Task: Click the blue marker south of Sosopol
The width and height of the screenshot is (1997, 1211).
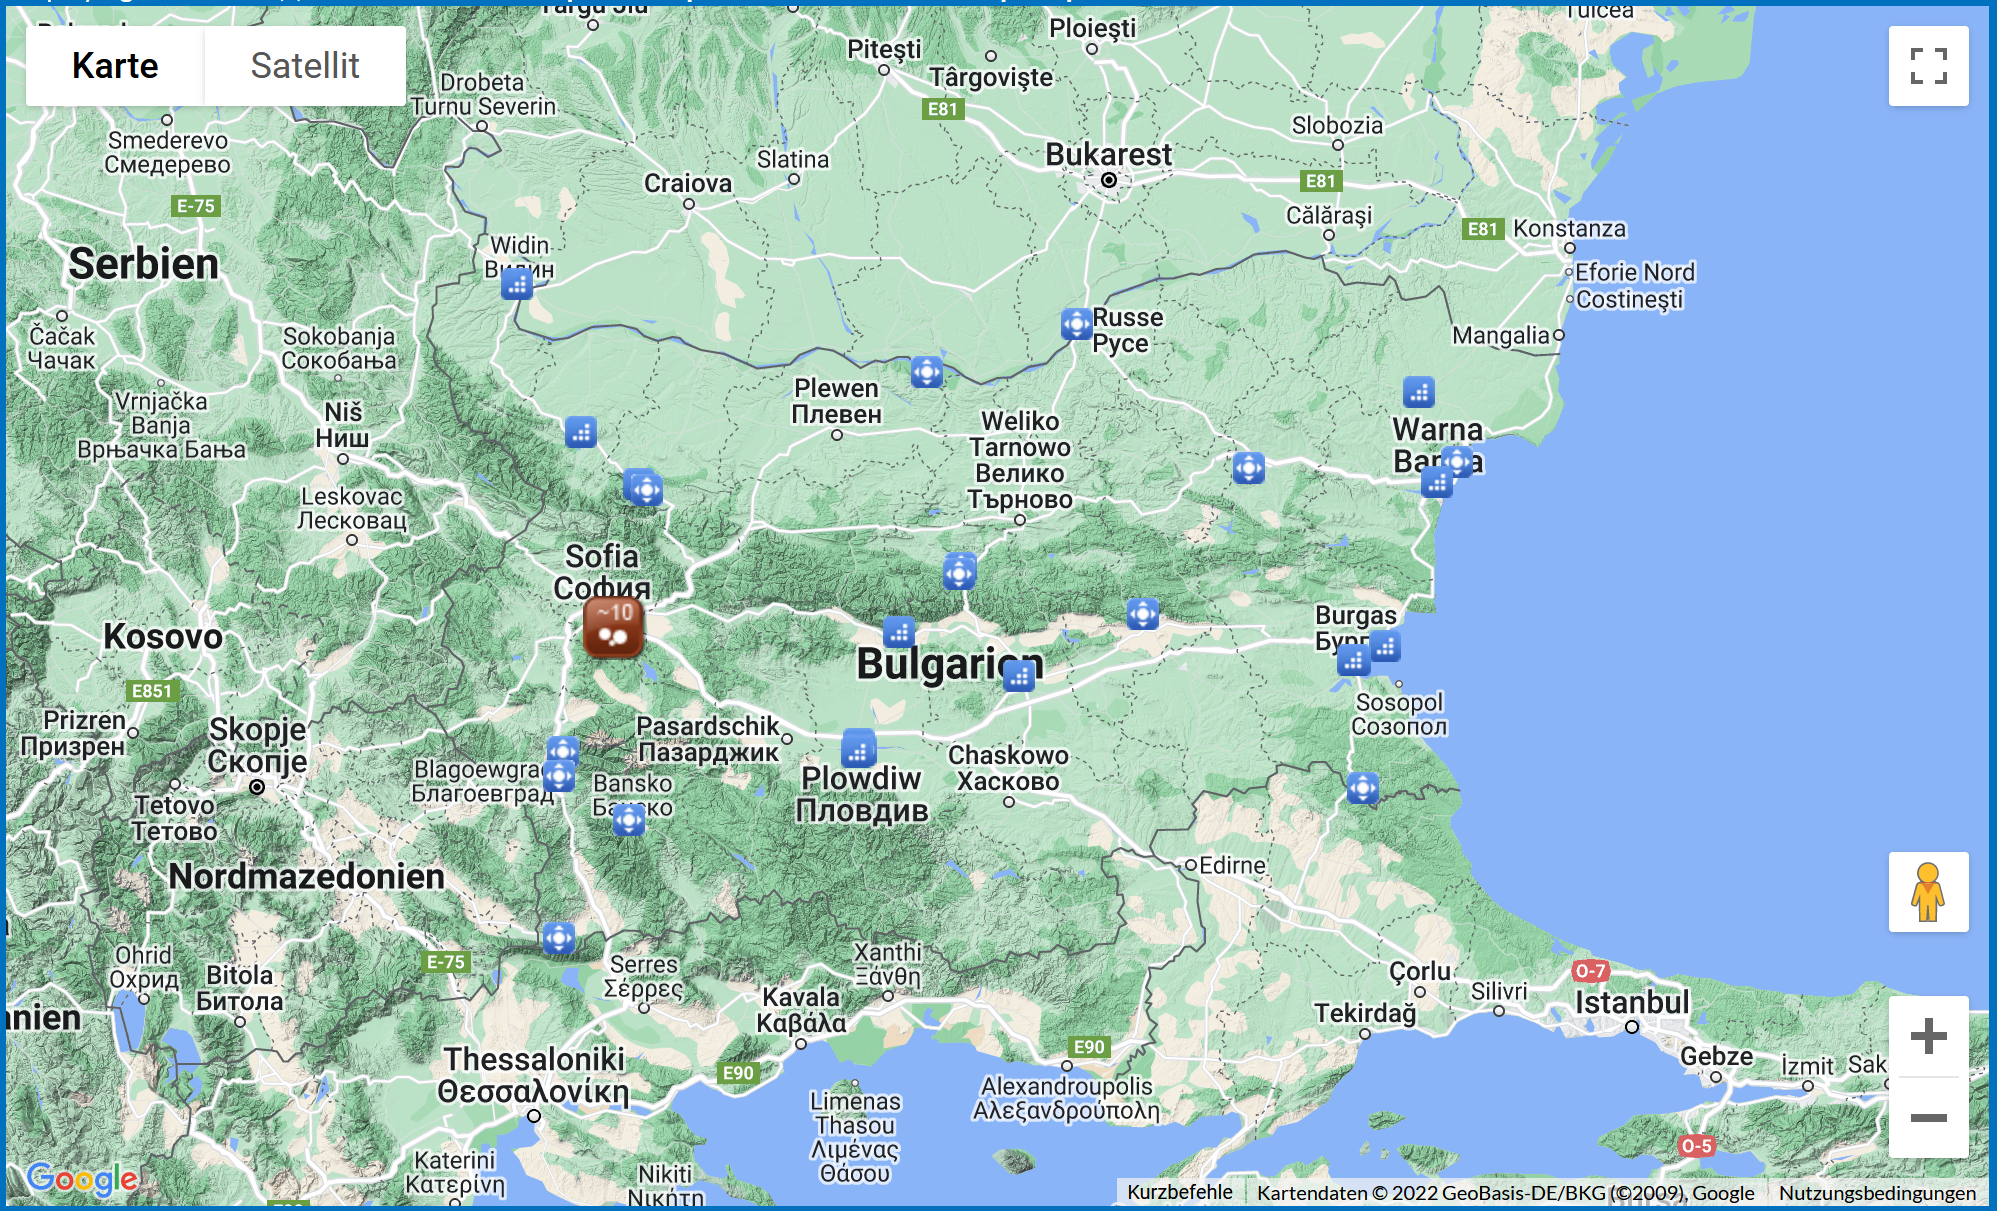Action: pos(1363,788)
